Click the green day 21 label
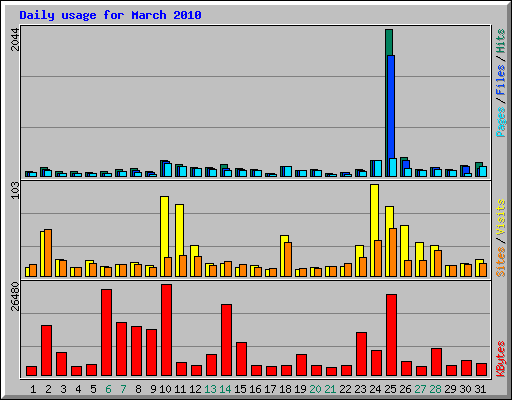The height and width of the screenshot is (400, 512). (x=330, y=389)
